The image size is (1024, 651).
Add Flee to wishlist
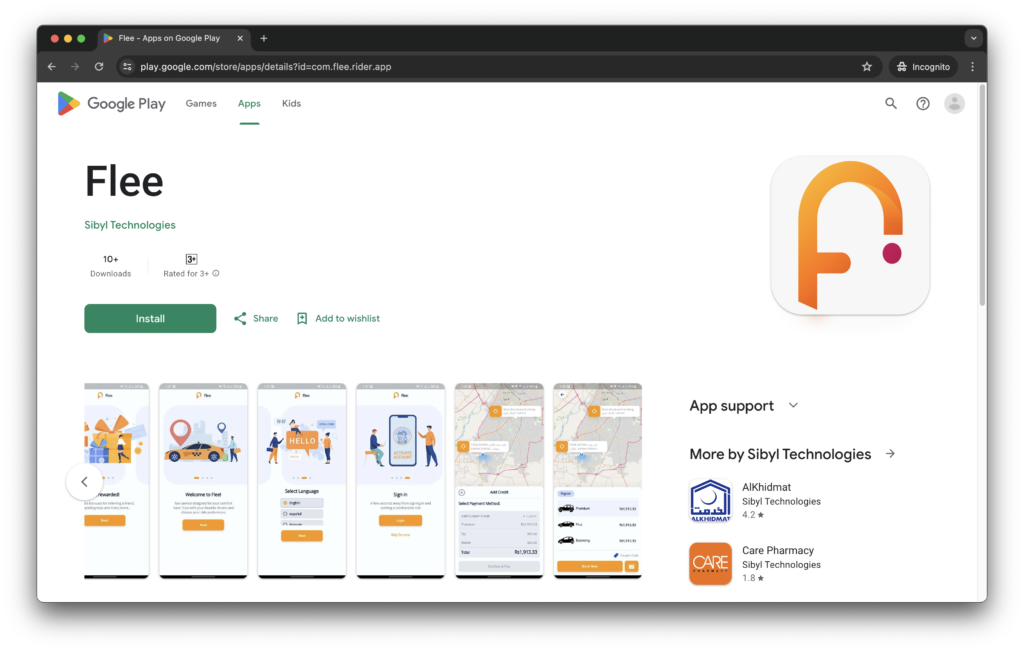(x=338, y=319)
